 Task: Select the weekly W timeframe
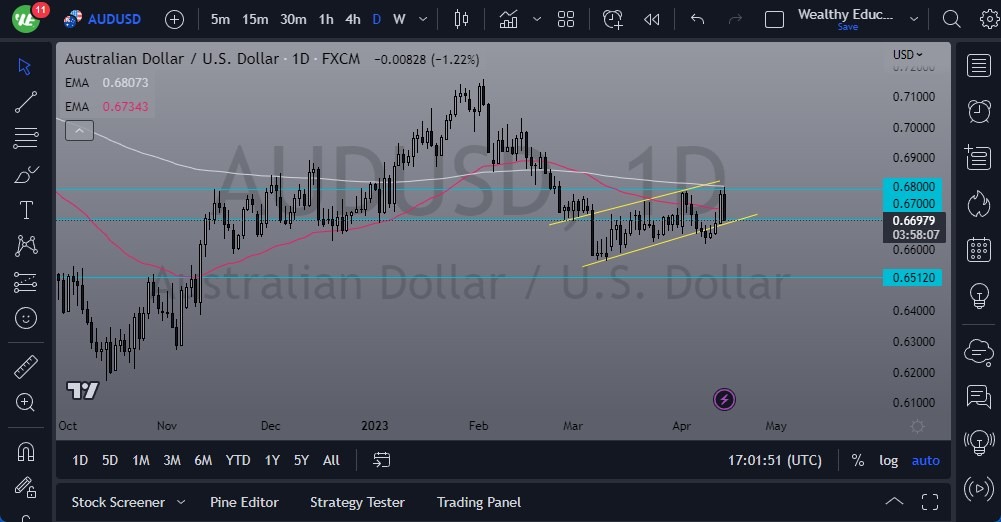coord(400,20)
